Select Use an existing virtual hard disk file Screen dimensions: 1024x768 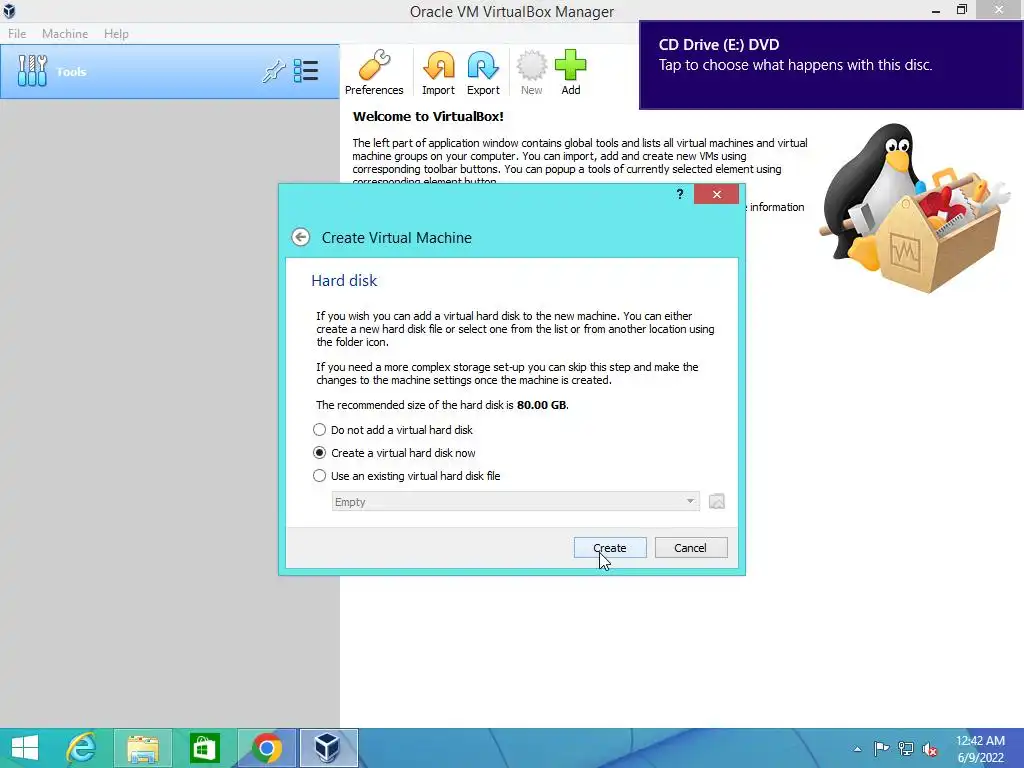pyautogui.click(x=407, y=476)
